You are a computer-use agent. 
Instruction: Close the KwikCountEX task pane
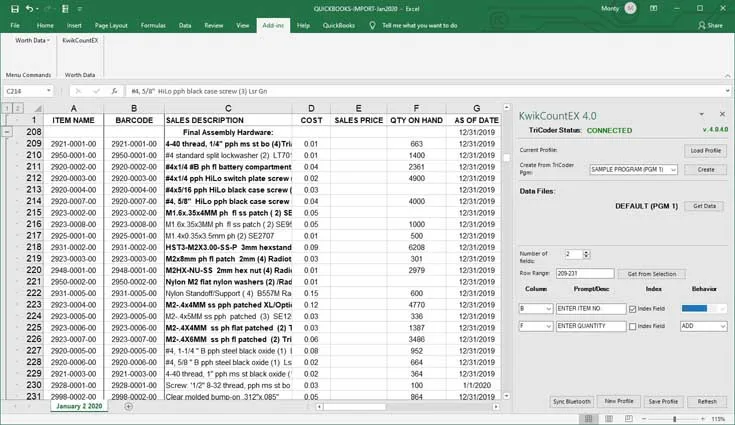722,114
